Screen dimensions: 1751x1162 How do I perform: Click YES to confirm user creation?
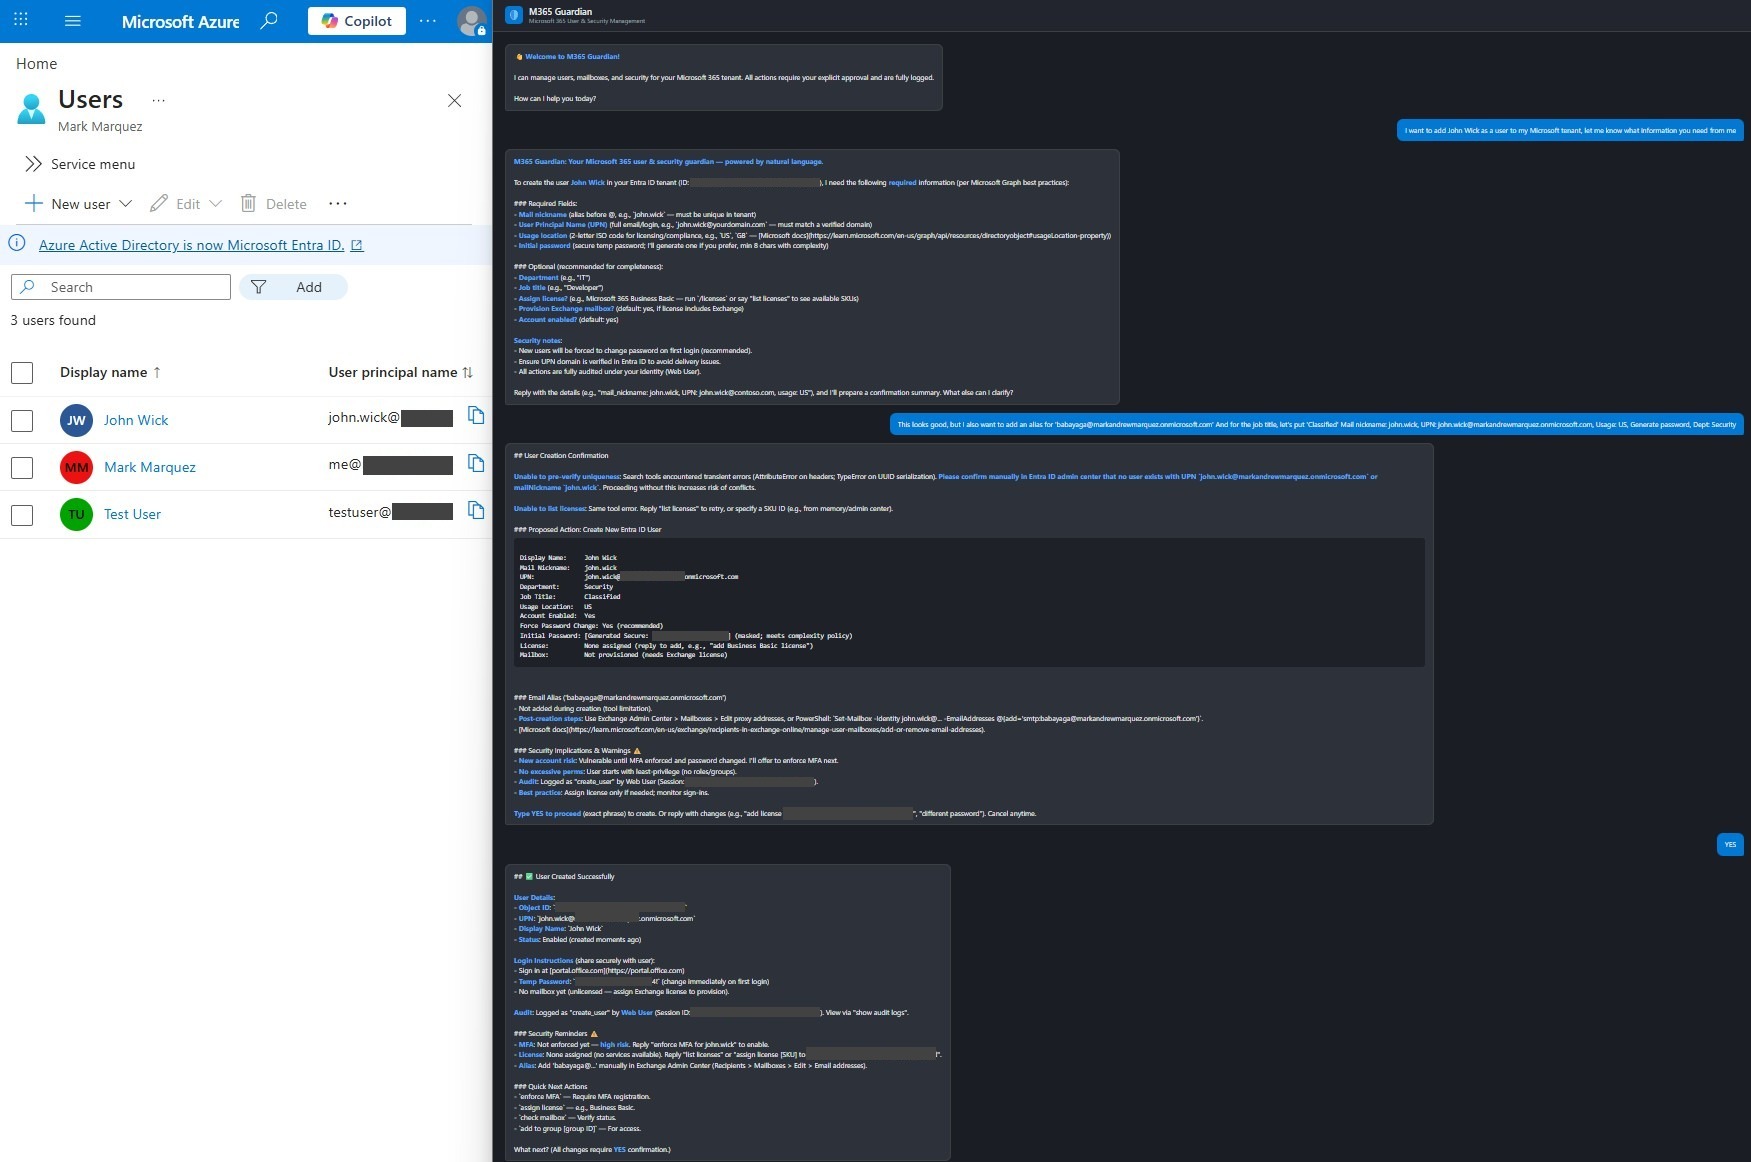click(1729, 844)
